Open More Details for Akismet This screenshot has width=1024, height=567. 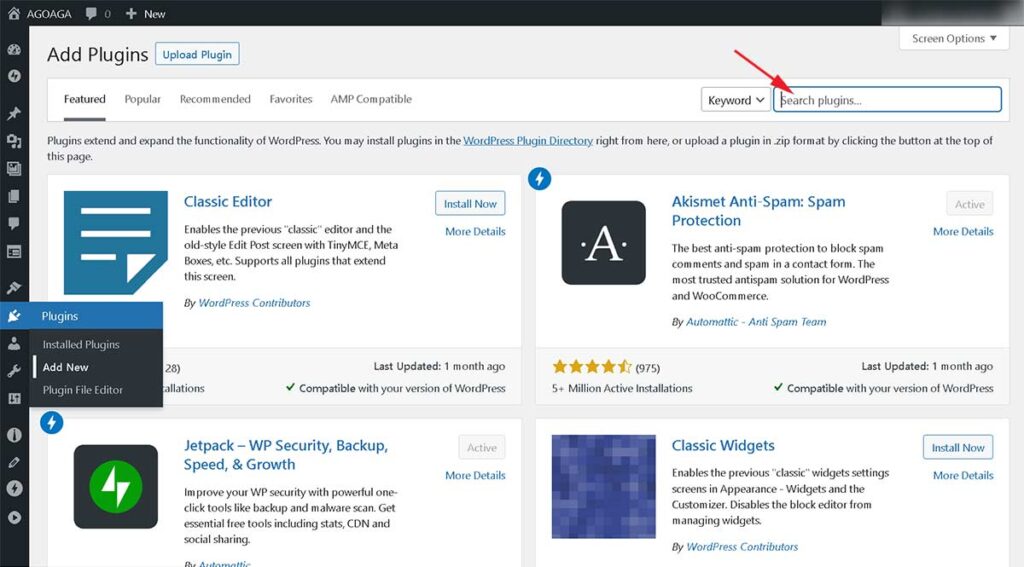963,231
